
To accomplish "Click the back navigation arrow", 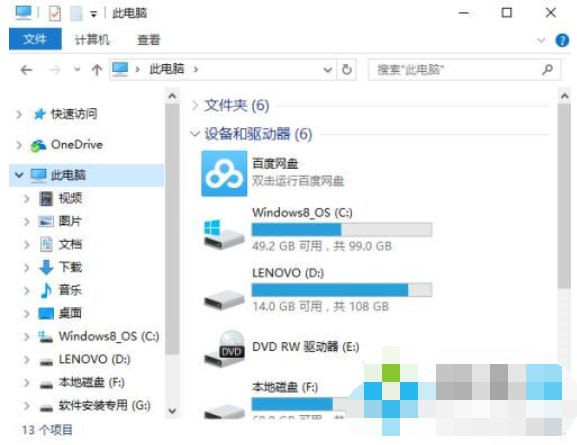I will (x=26, y=69).
